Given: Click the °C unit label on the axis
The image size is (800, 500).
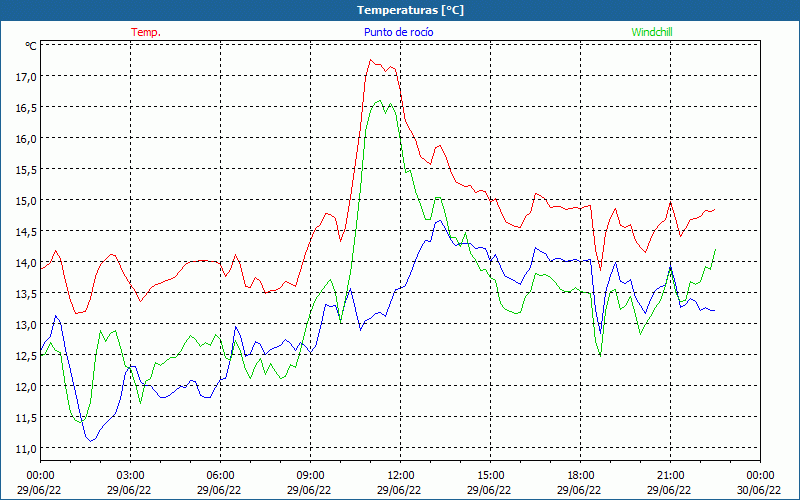Looking at the screenshot, I should pos(31,46).
